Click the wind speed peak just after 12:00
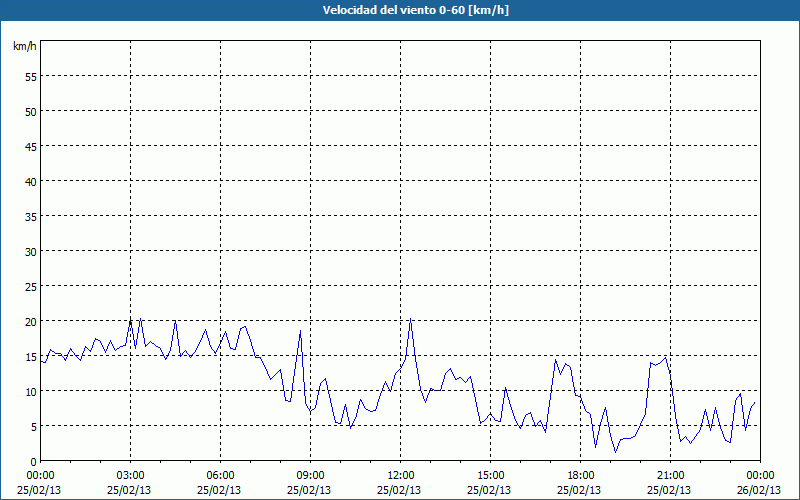 [410, 320]
